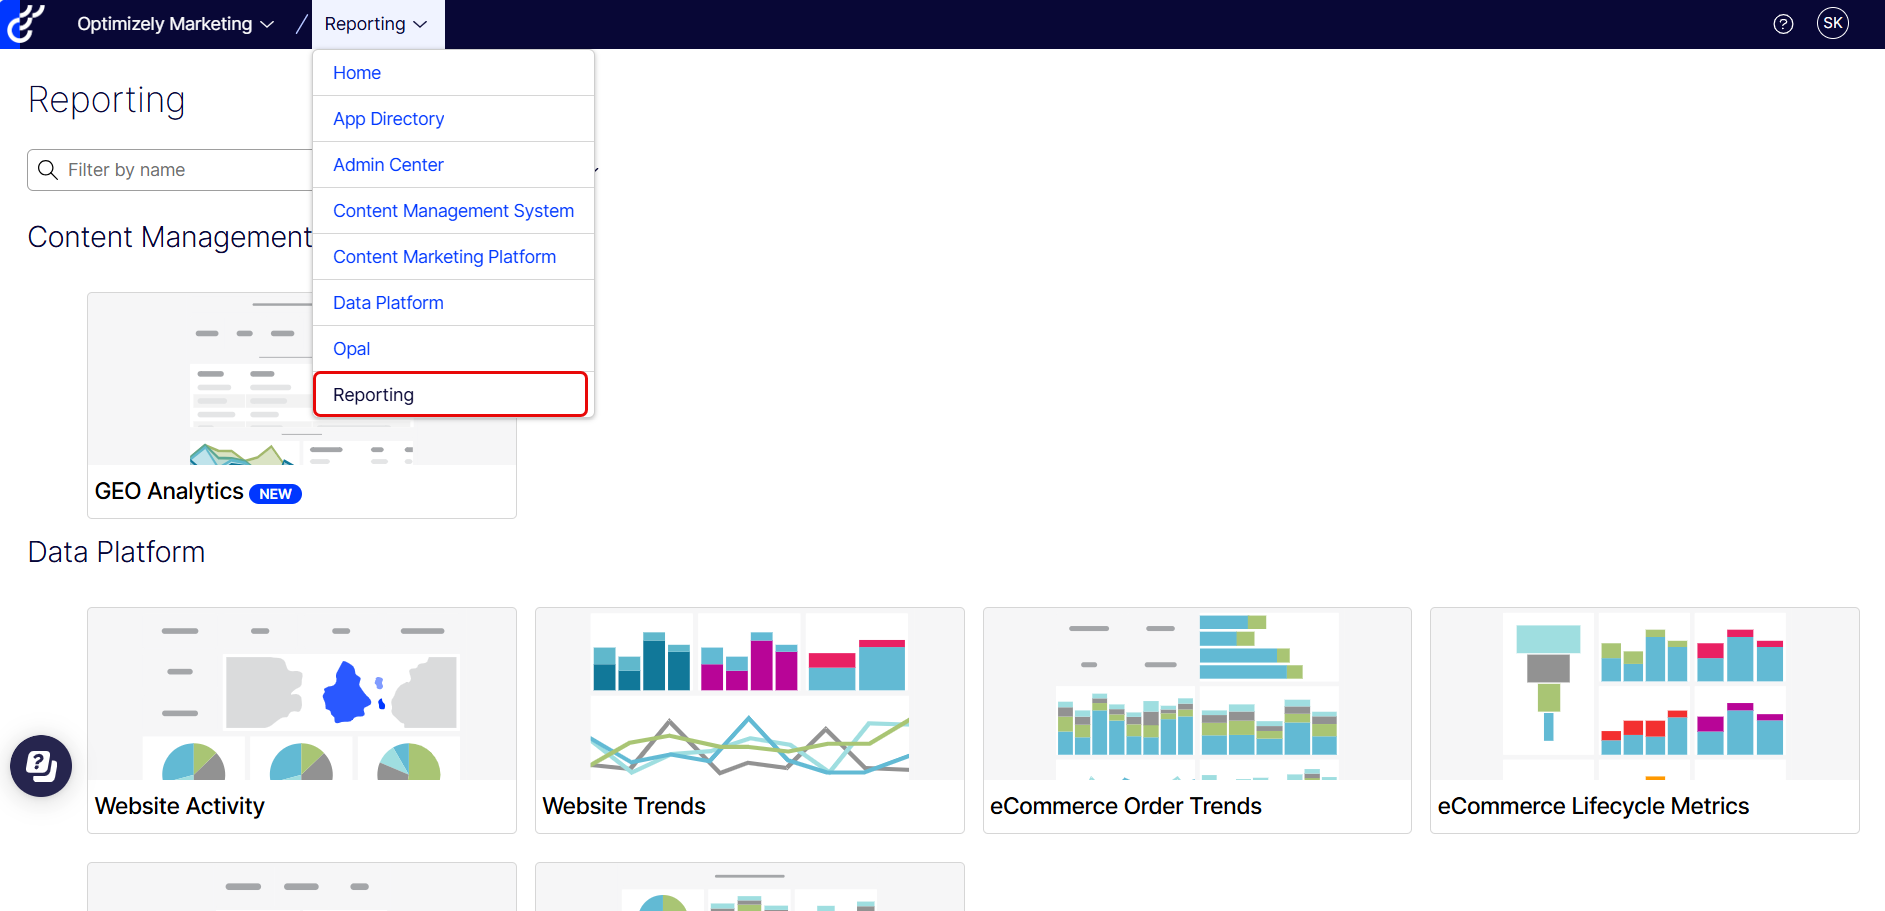
Task: Open the help question mark icon
Action: tap(1782, 24)
